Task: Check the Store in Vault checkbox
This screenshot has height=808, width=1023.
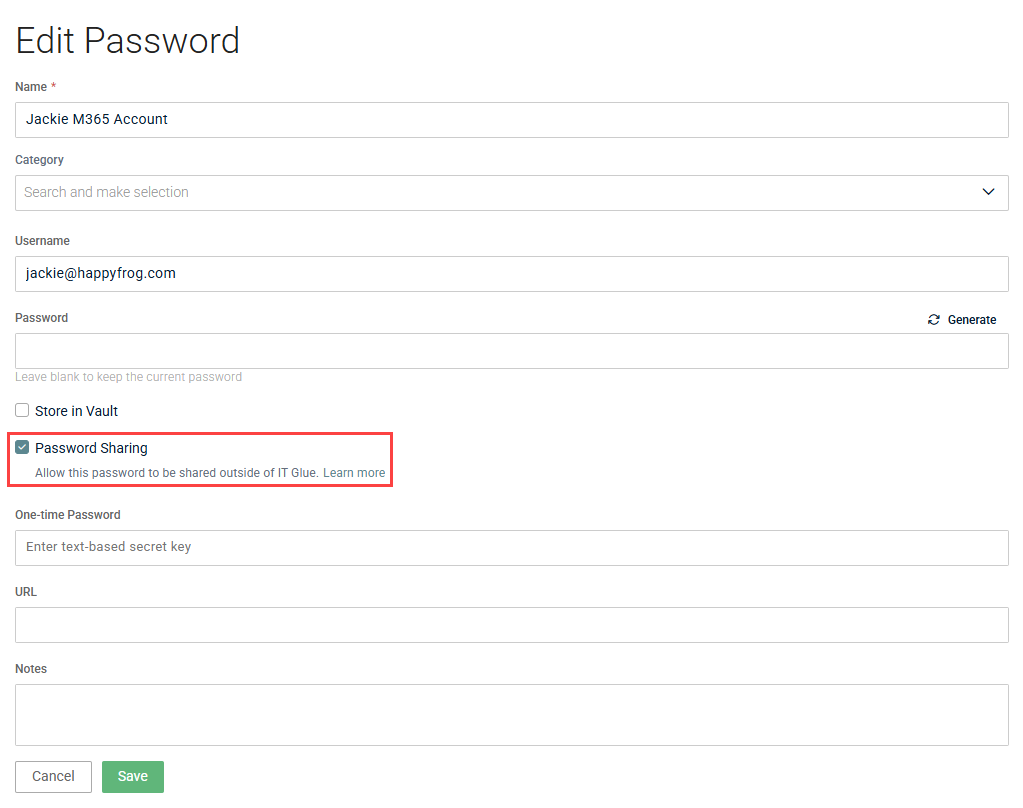Action: coord(22,411)
